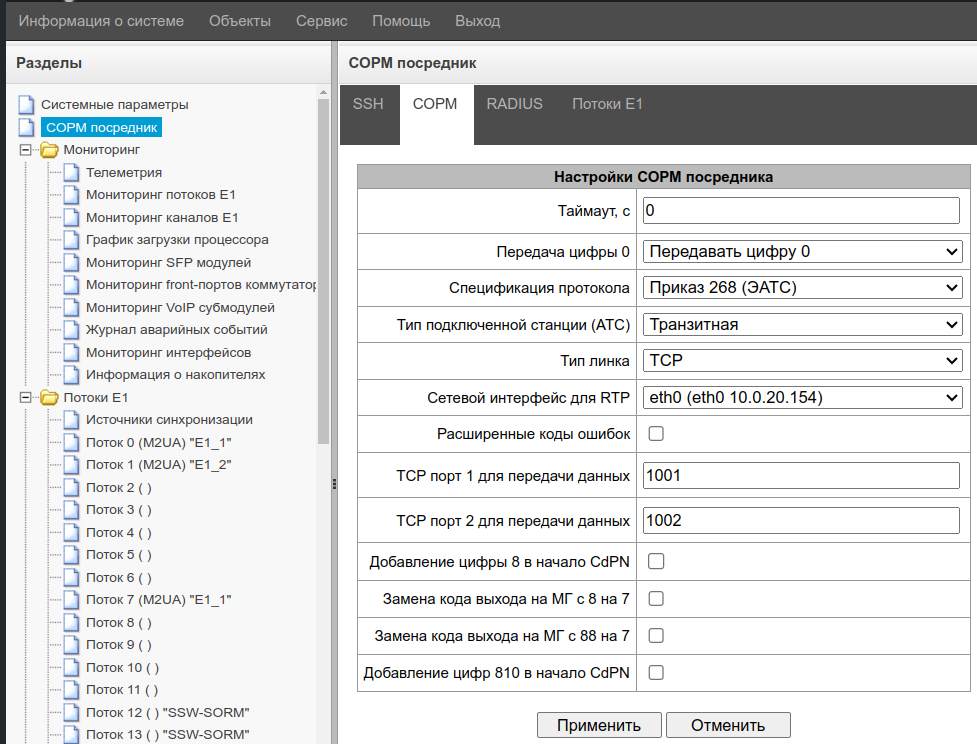The image size is (977, 744).
Task: Enable Расширенные коды ошибок checkbox
Action: pos(656,433)
